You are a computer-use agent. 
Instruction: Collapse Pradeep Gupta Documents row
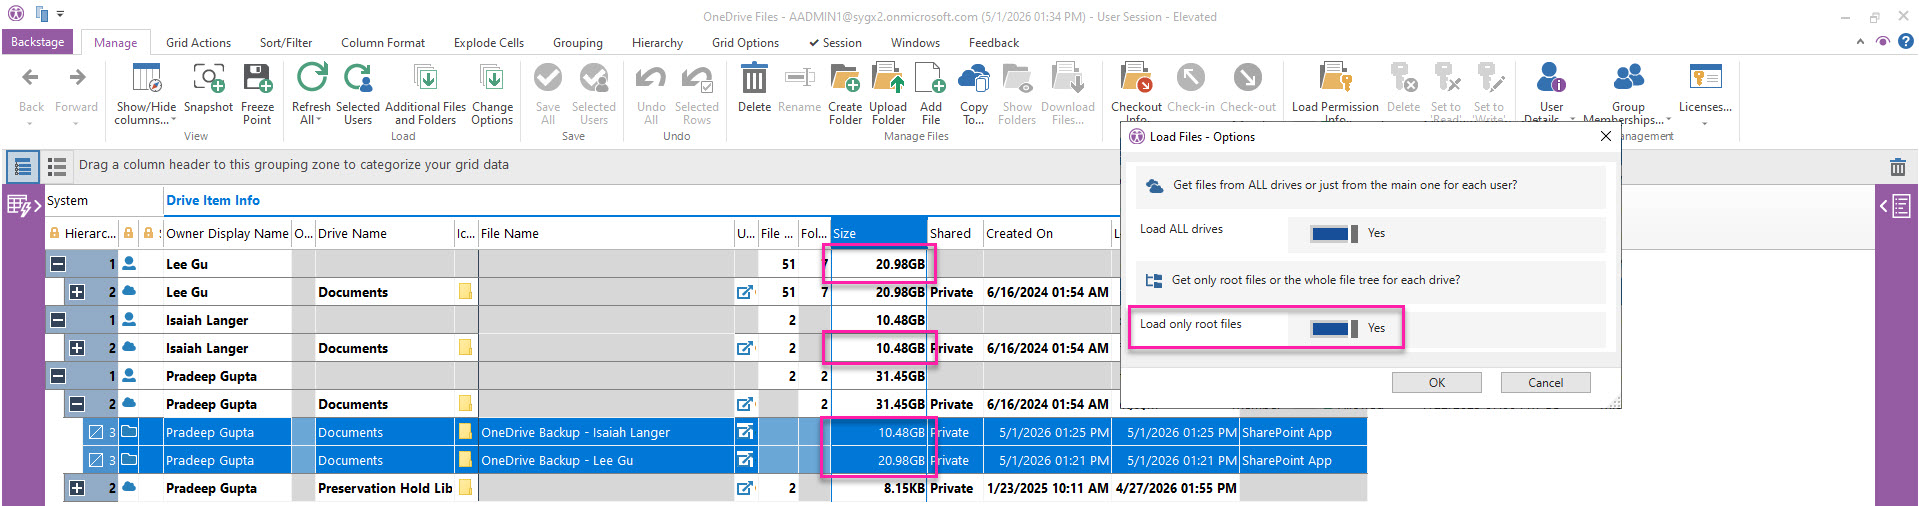point(77,404)
